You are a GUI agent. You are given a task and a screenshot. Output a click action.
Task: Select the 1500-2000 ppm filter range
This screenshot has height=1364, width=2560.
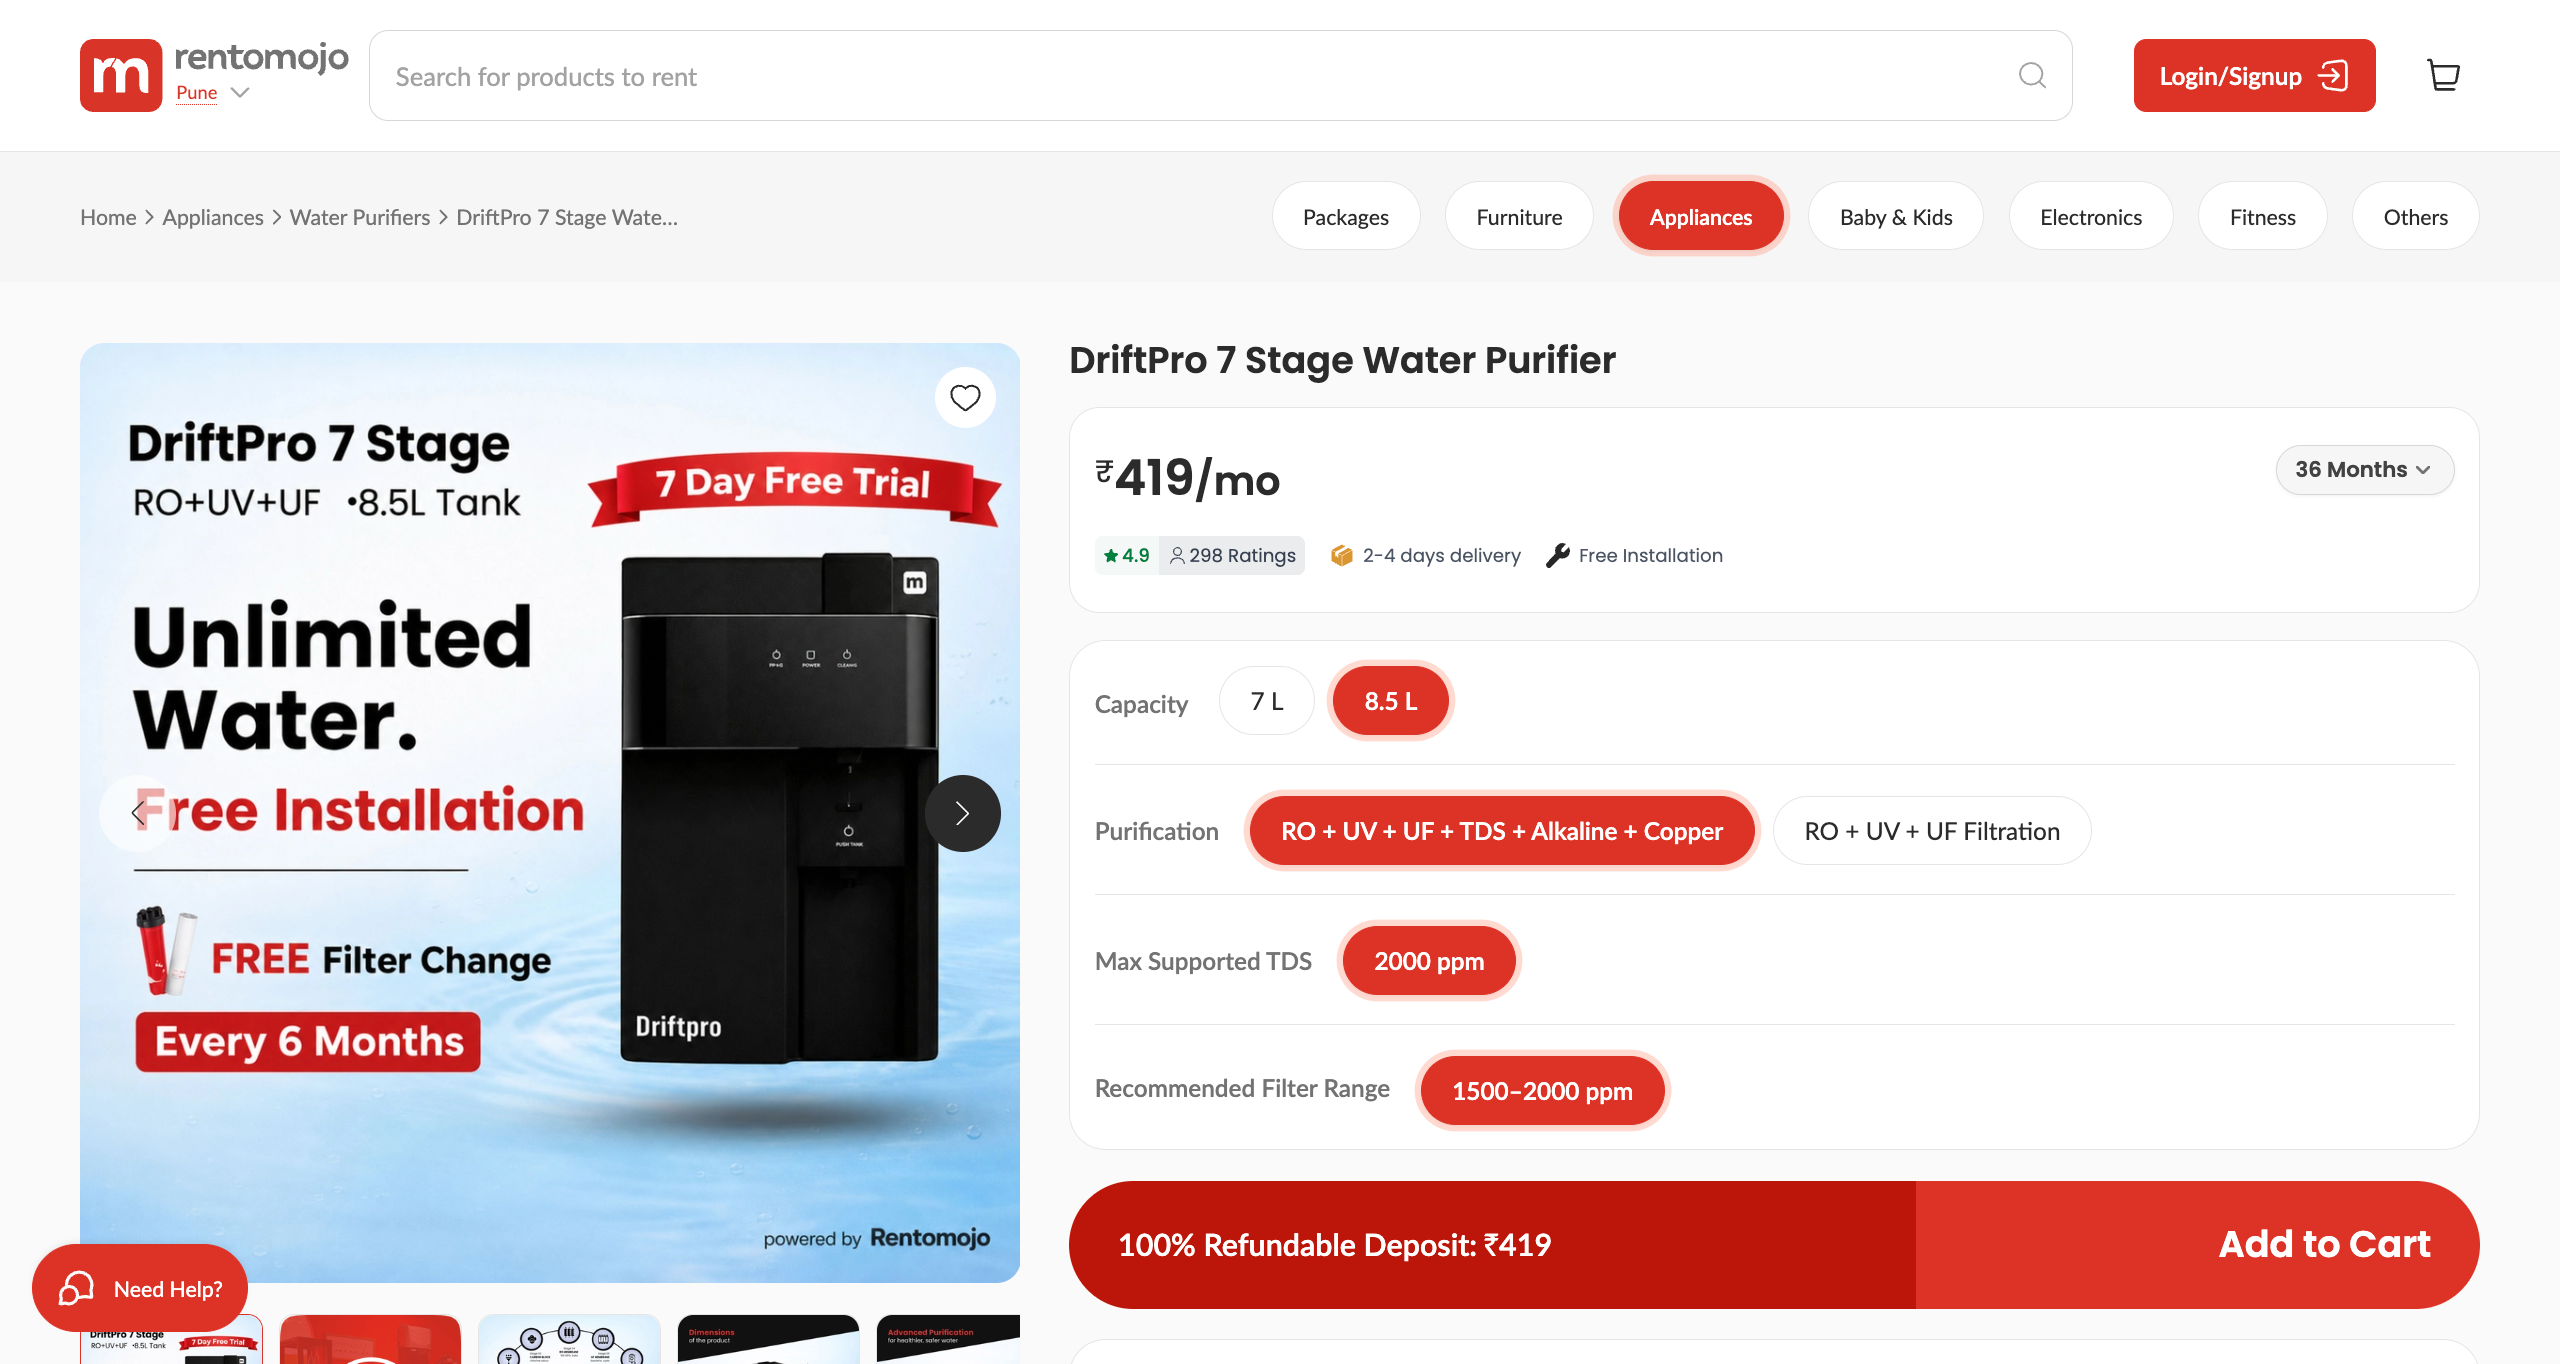click(x=1542, y=1091)
